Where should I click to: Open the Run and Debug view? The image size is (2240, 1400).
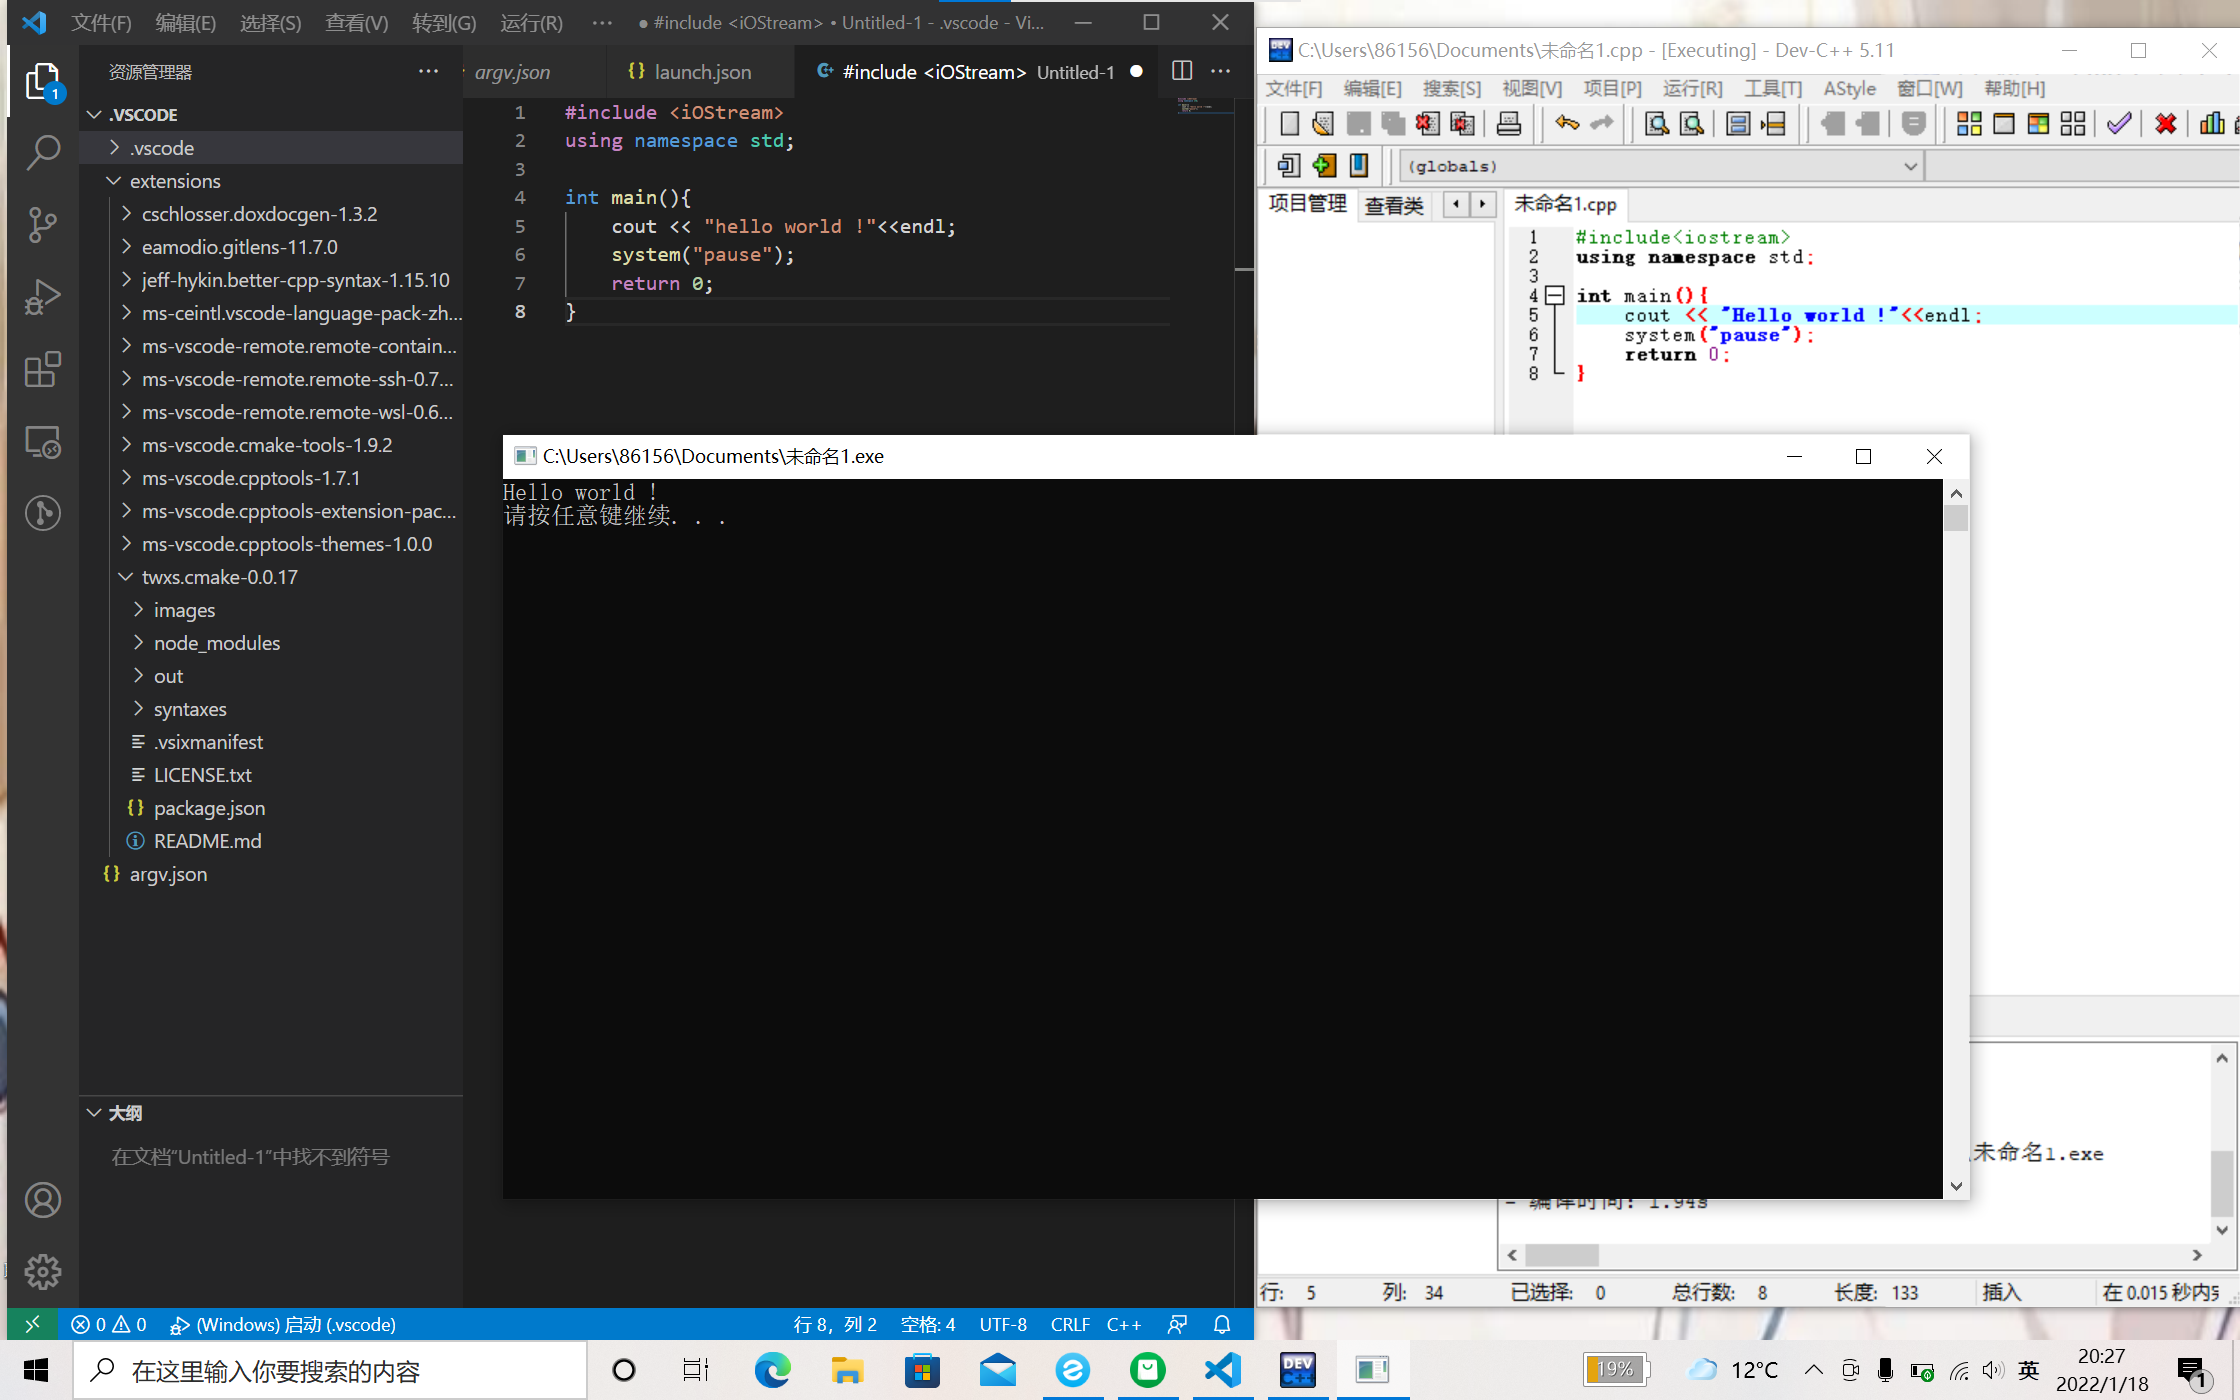click(42, 297)
